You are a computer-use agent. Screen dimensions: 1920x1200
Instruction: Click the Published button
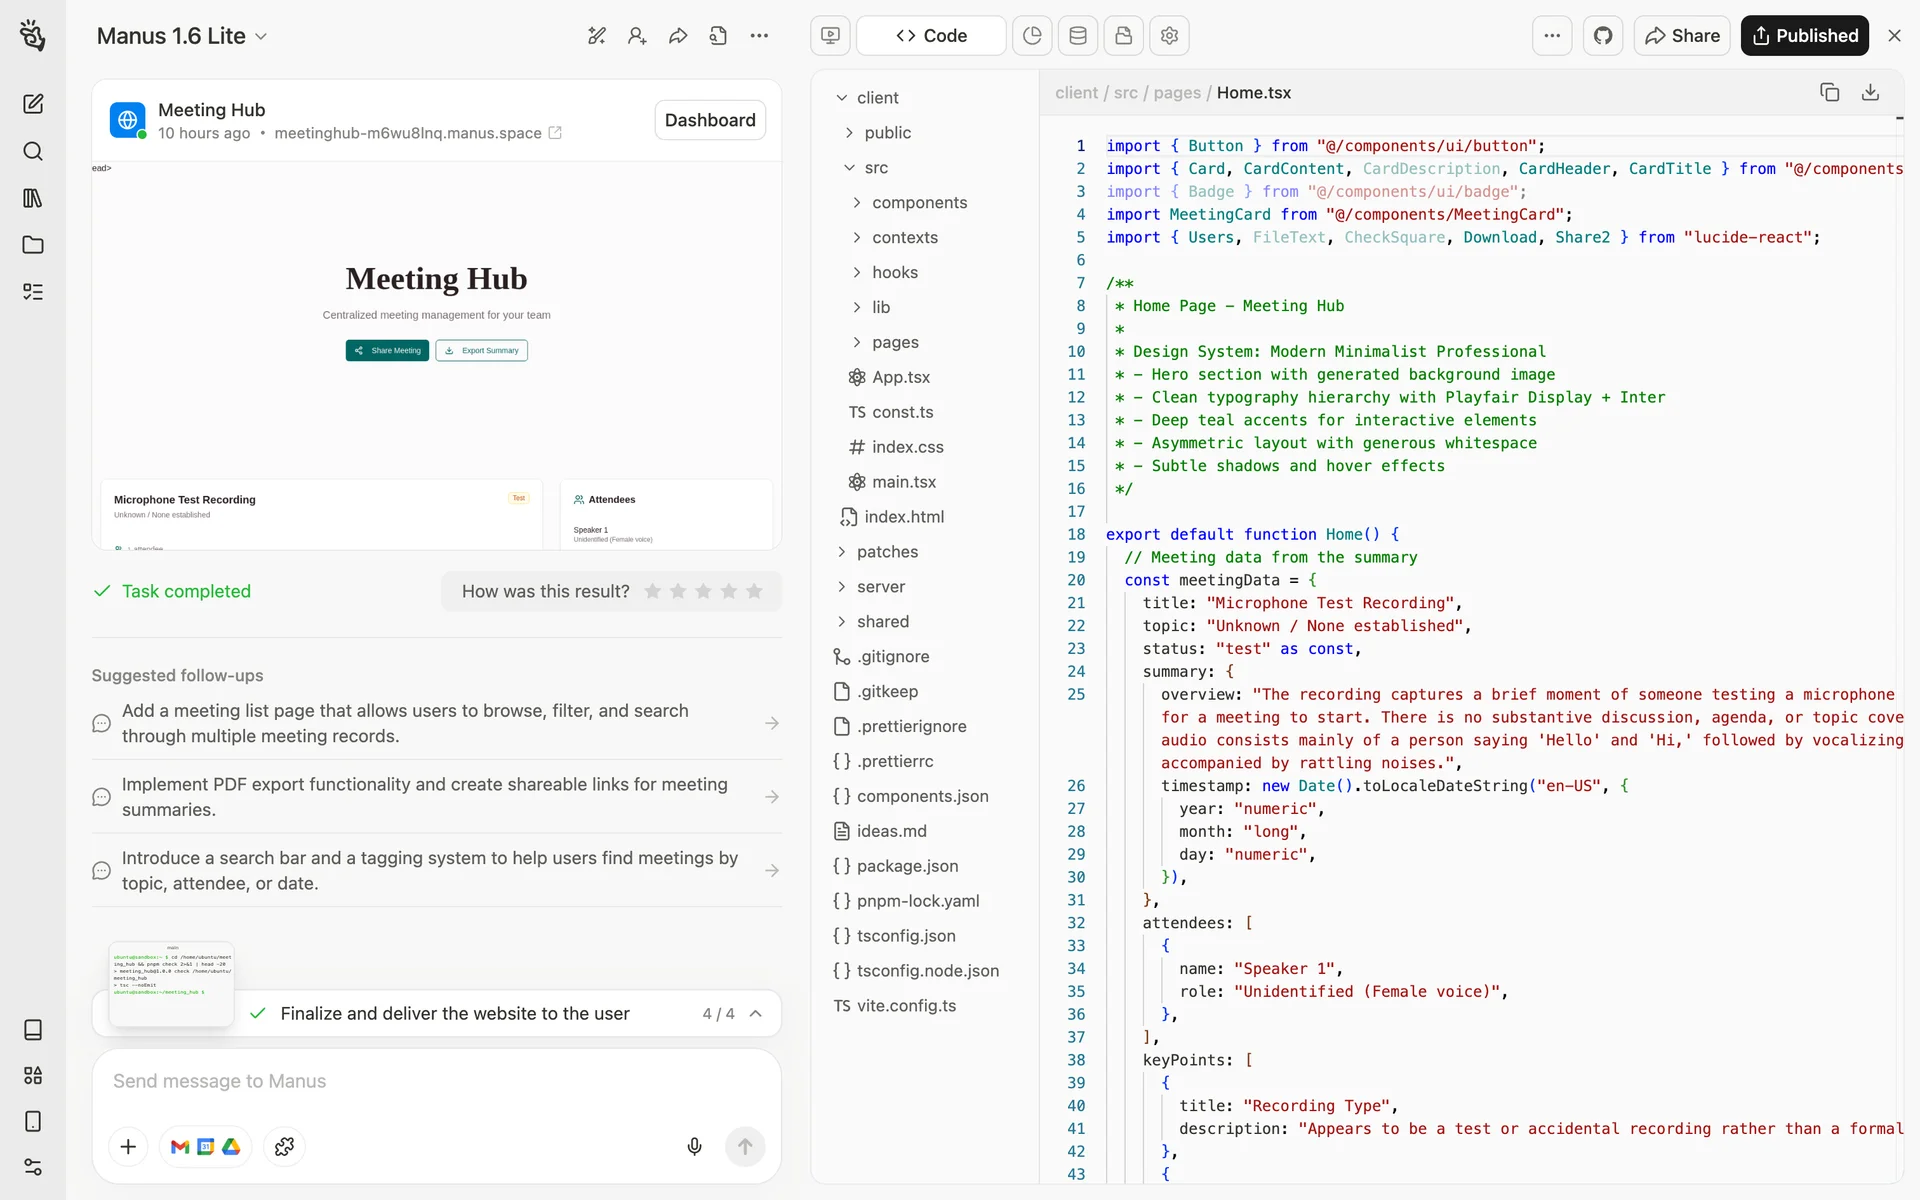[x=1804, y=36]
